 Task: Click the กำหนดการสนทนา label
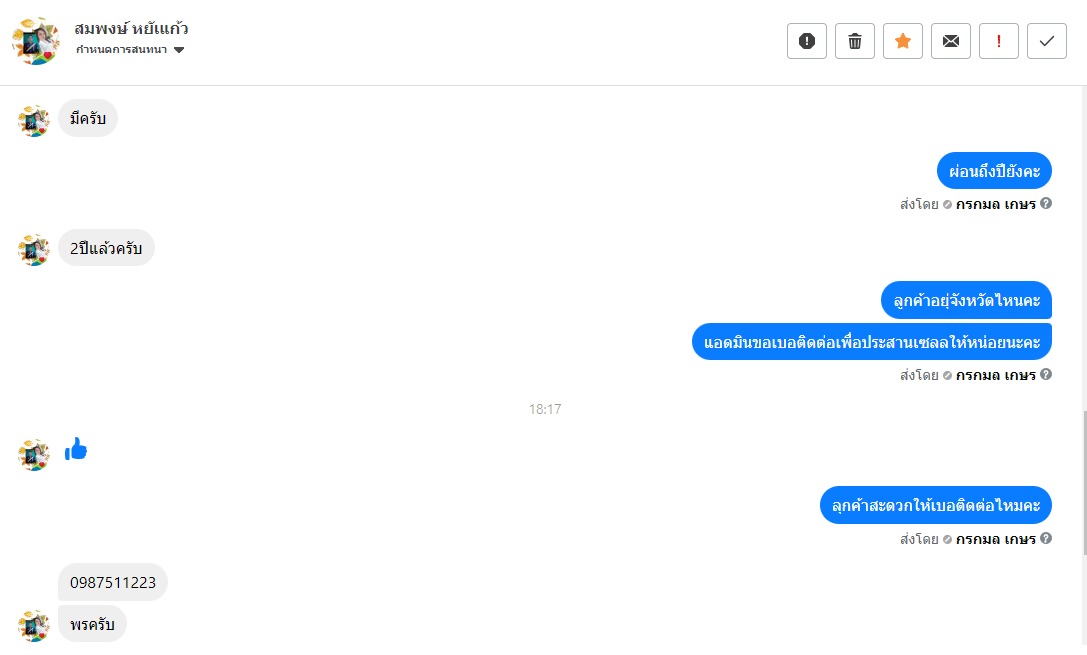coord(121,49)
